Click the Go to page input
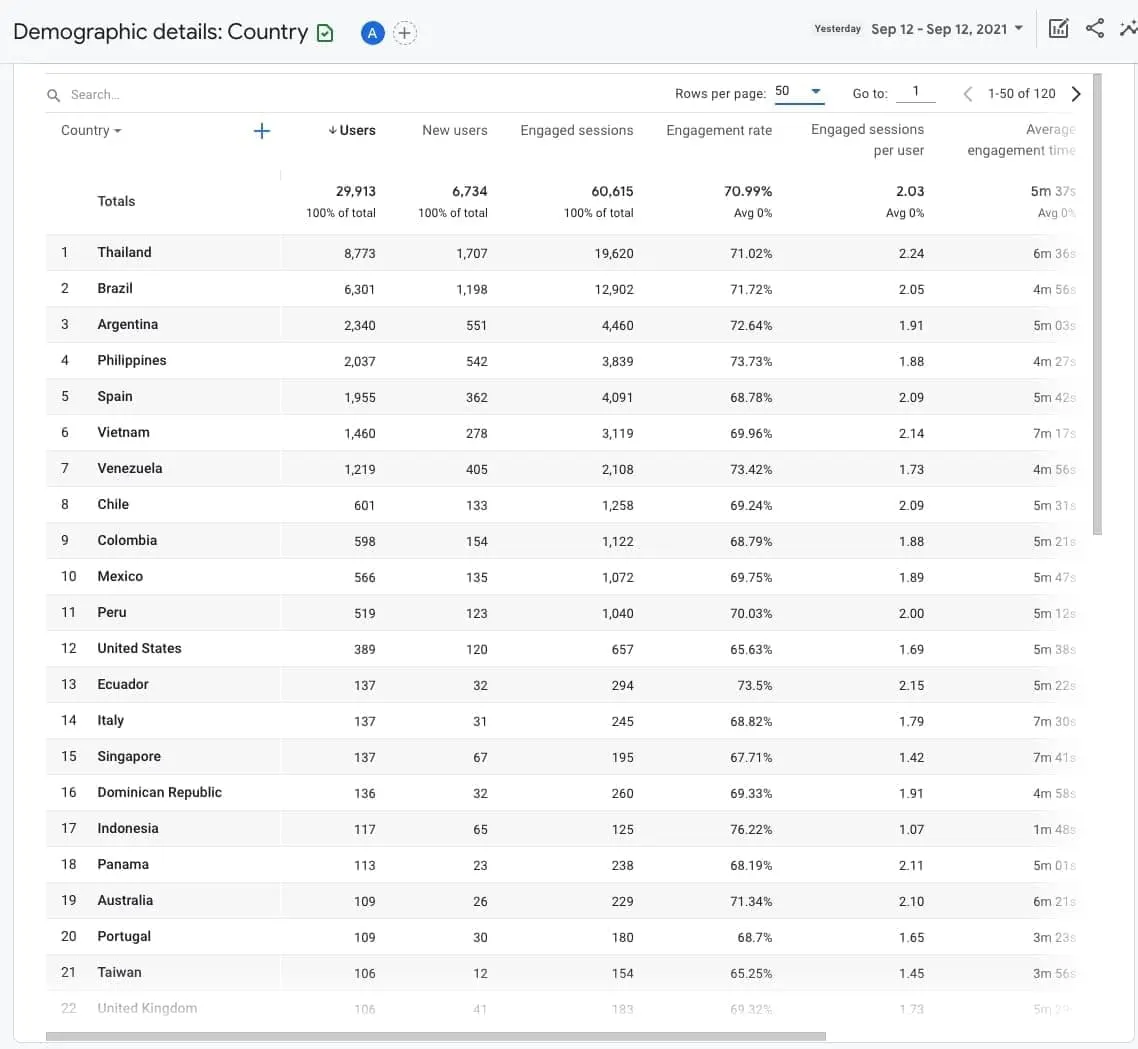1138x1049 pixels. [x=915, y=91]
